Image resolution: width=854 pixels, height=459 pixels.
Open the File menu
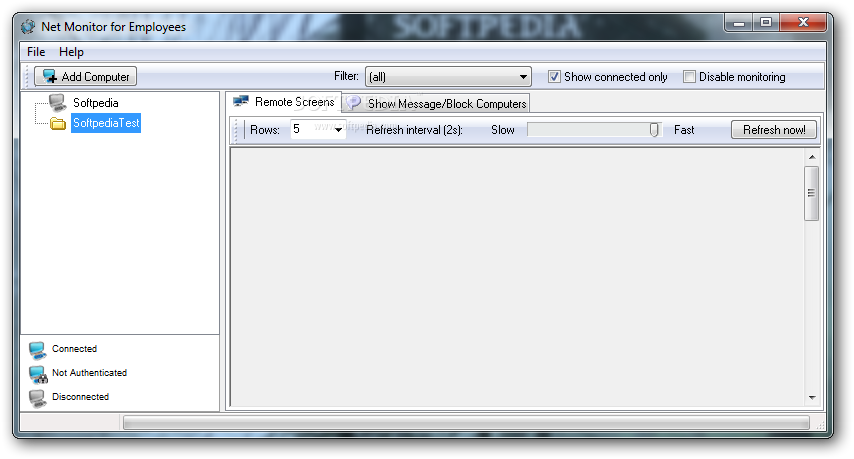click(36, 52)
